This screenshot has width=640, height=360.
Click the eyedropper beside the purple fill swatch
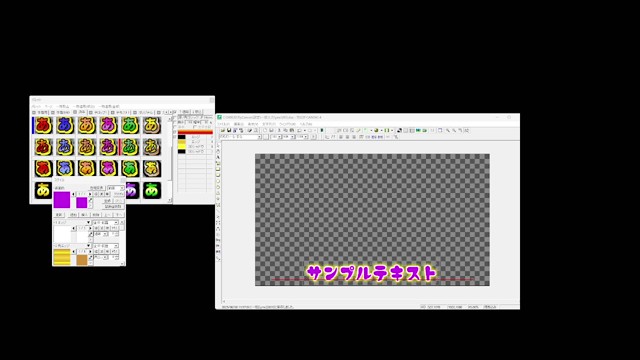(91, 200)
